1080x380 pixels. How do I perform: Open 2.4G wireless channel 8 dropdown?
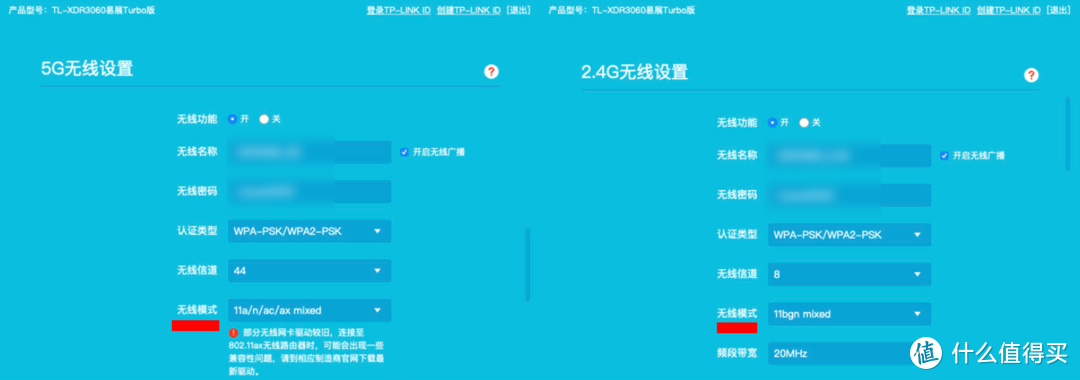coord(849,274)
